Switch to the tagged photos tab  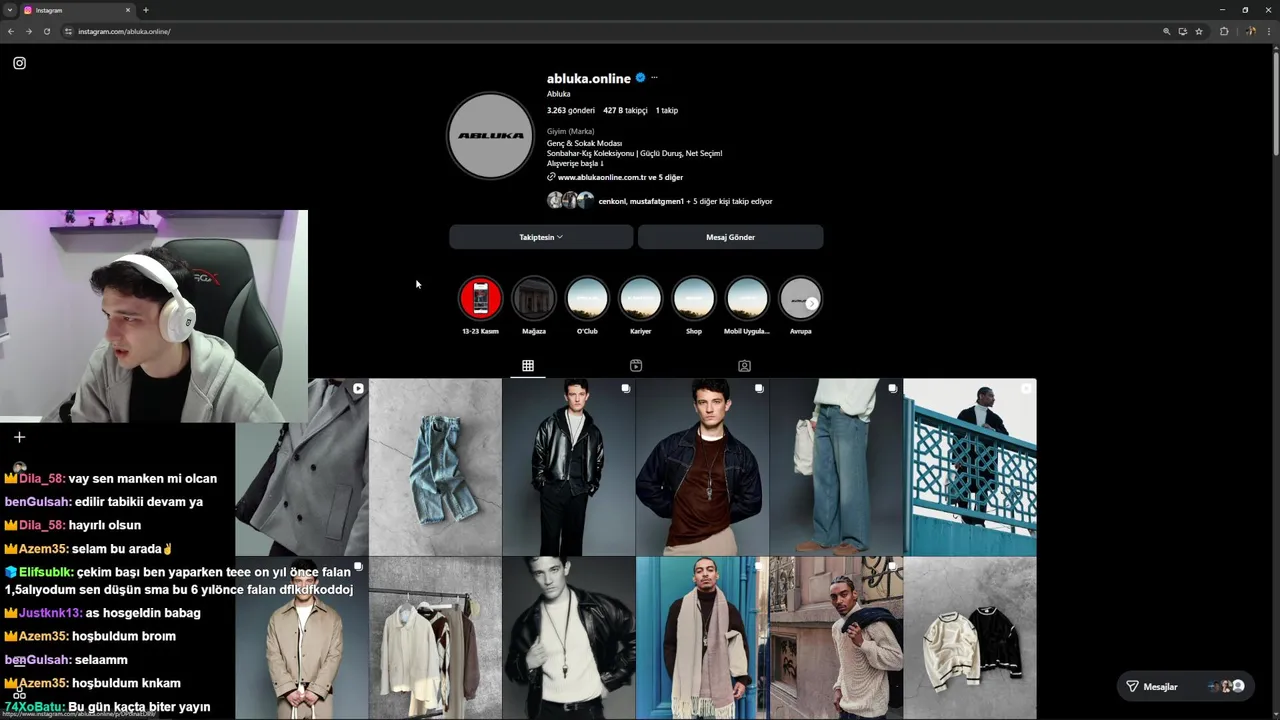pos(744,366)
